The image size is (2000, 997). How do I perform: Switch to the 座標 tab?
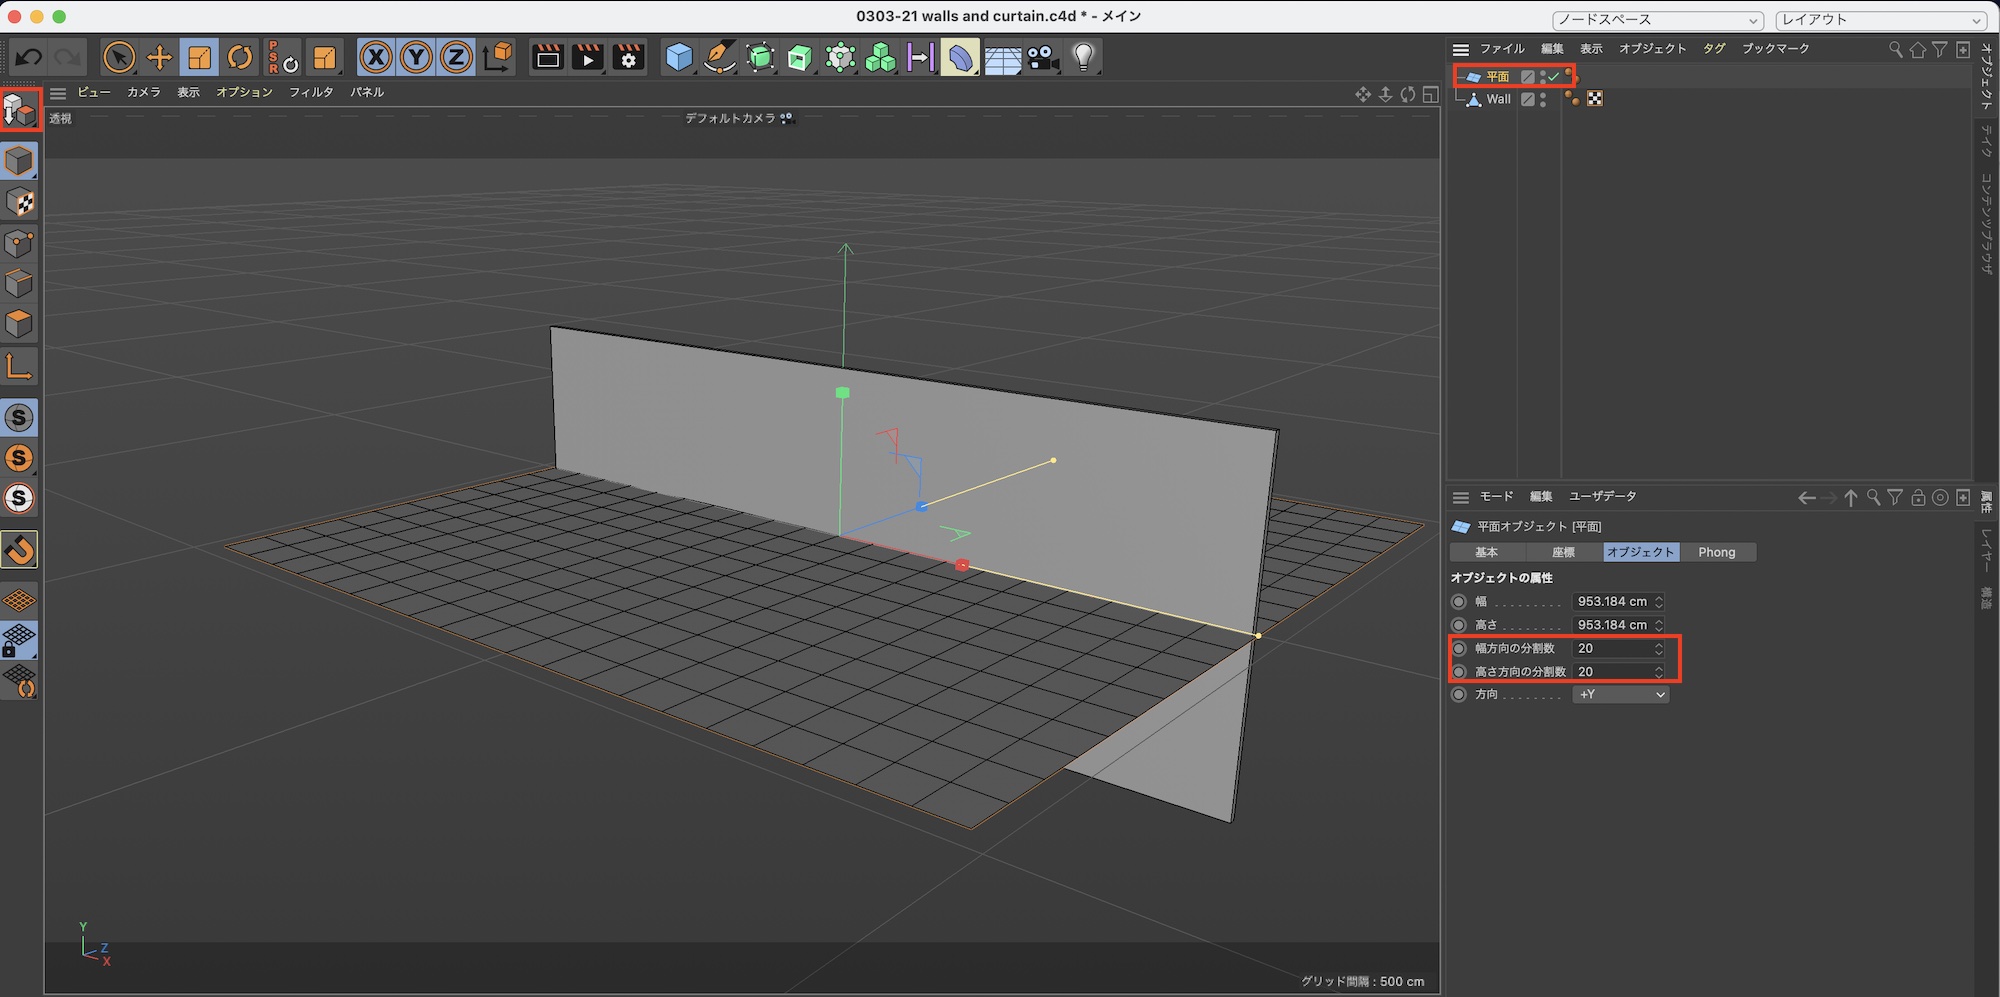coord(1563,552)
